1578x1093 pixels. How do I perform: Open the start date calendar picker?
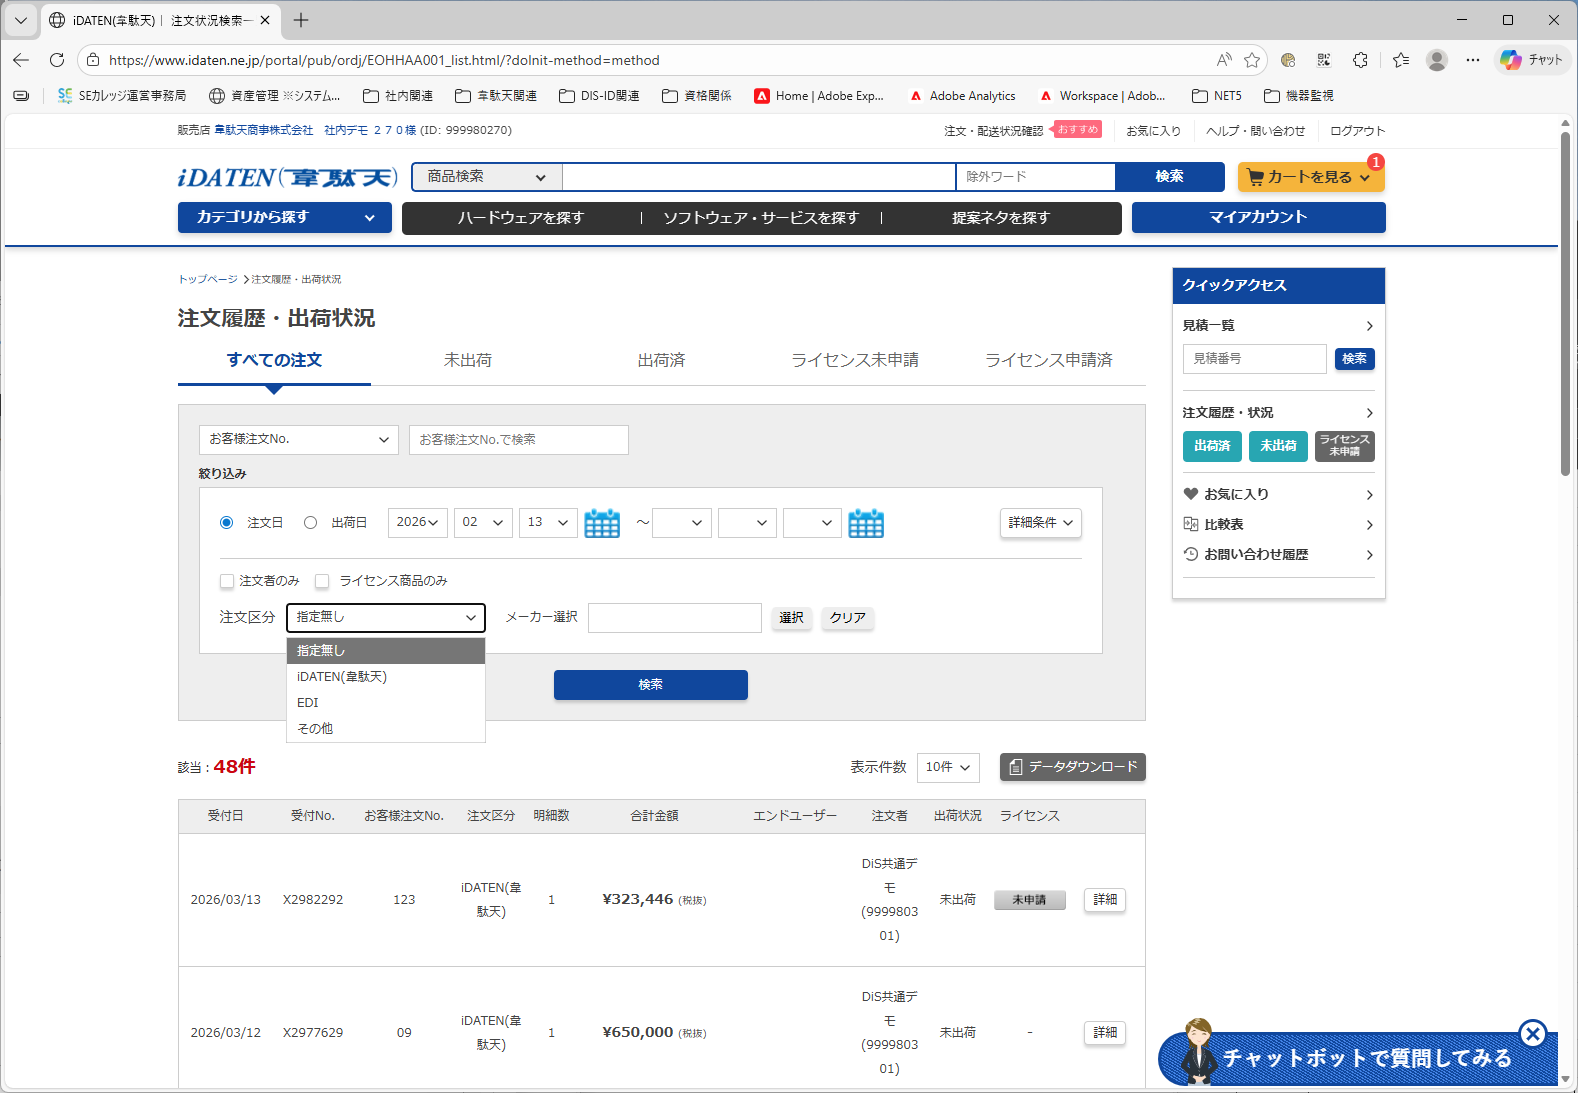coord(602,523)
